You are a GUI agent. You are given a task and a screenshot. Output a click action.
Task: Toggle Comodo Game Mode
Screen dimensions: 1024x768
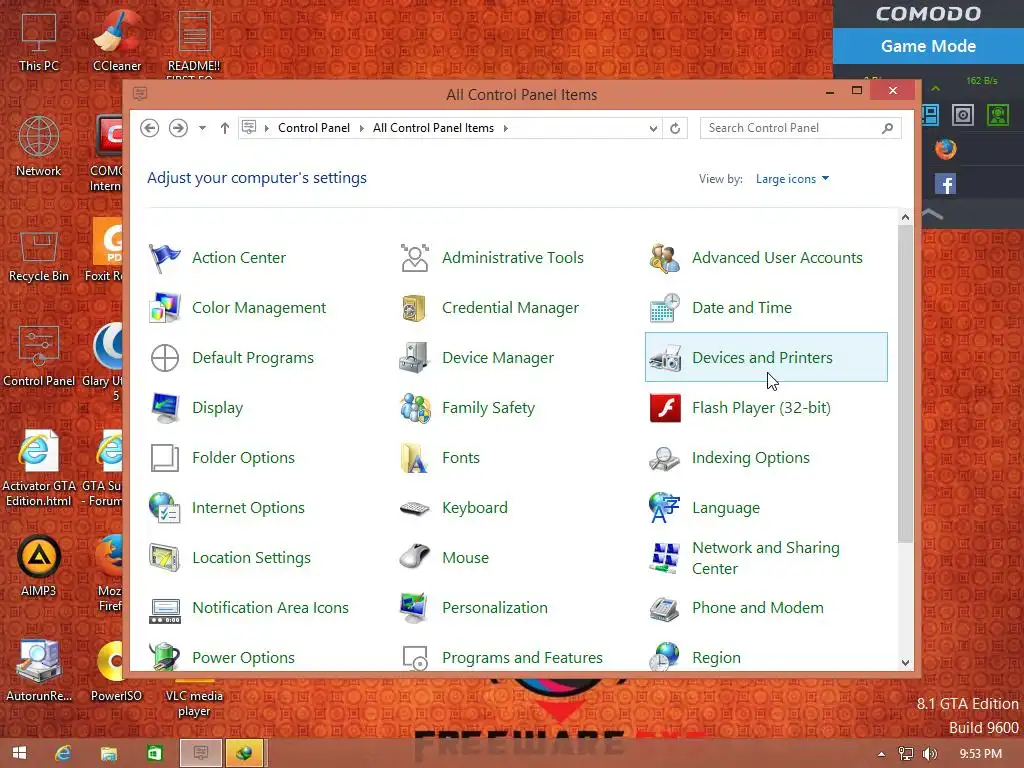click(x=928, y=46)
